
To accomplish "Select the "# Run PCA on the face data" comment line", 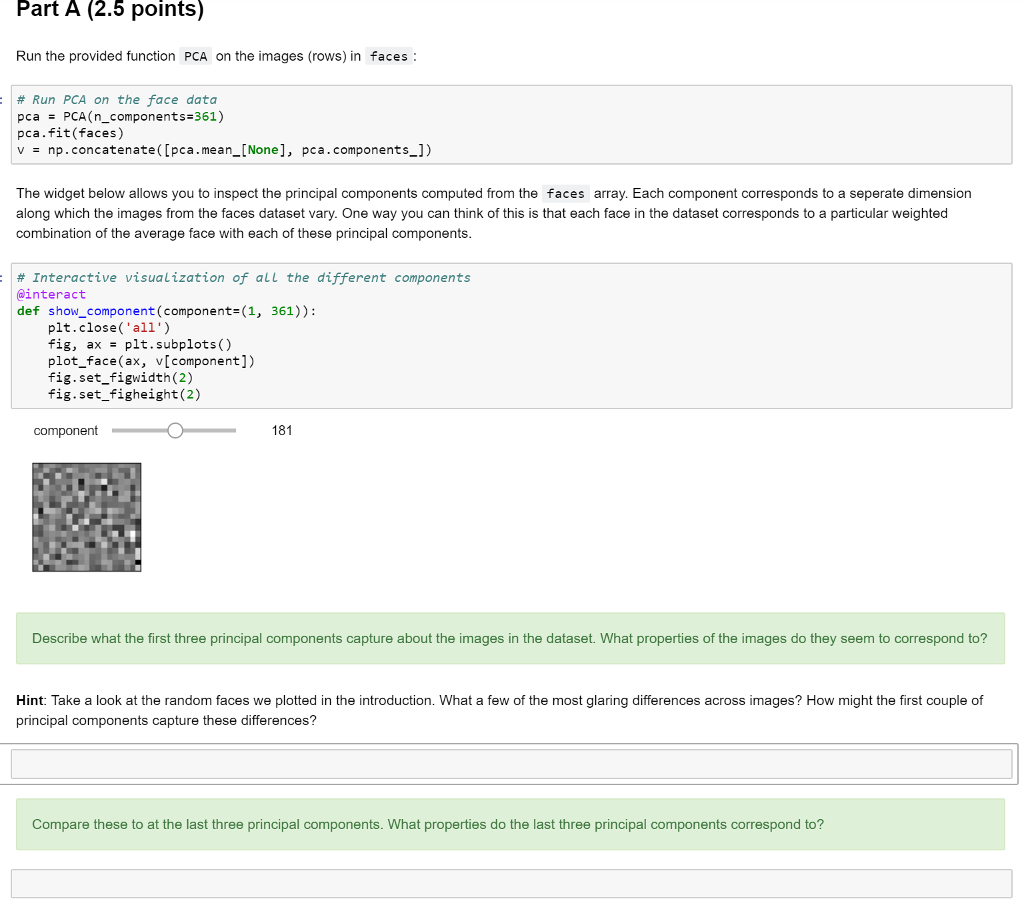I will [124, 100].
